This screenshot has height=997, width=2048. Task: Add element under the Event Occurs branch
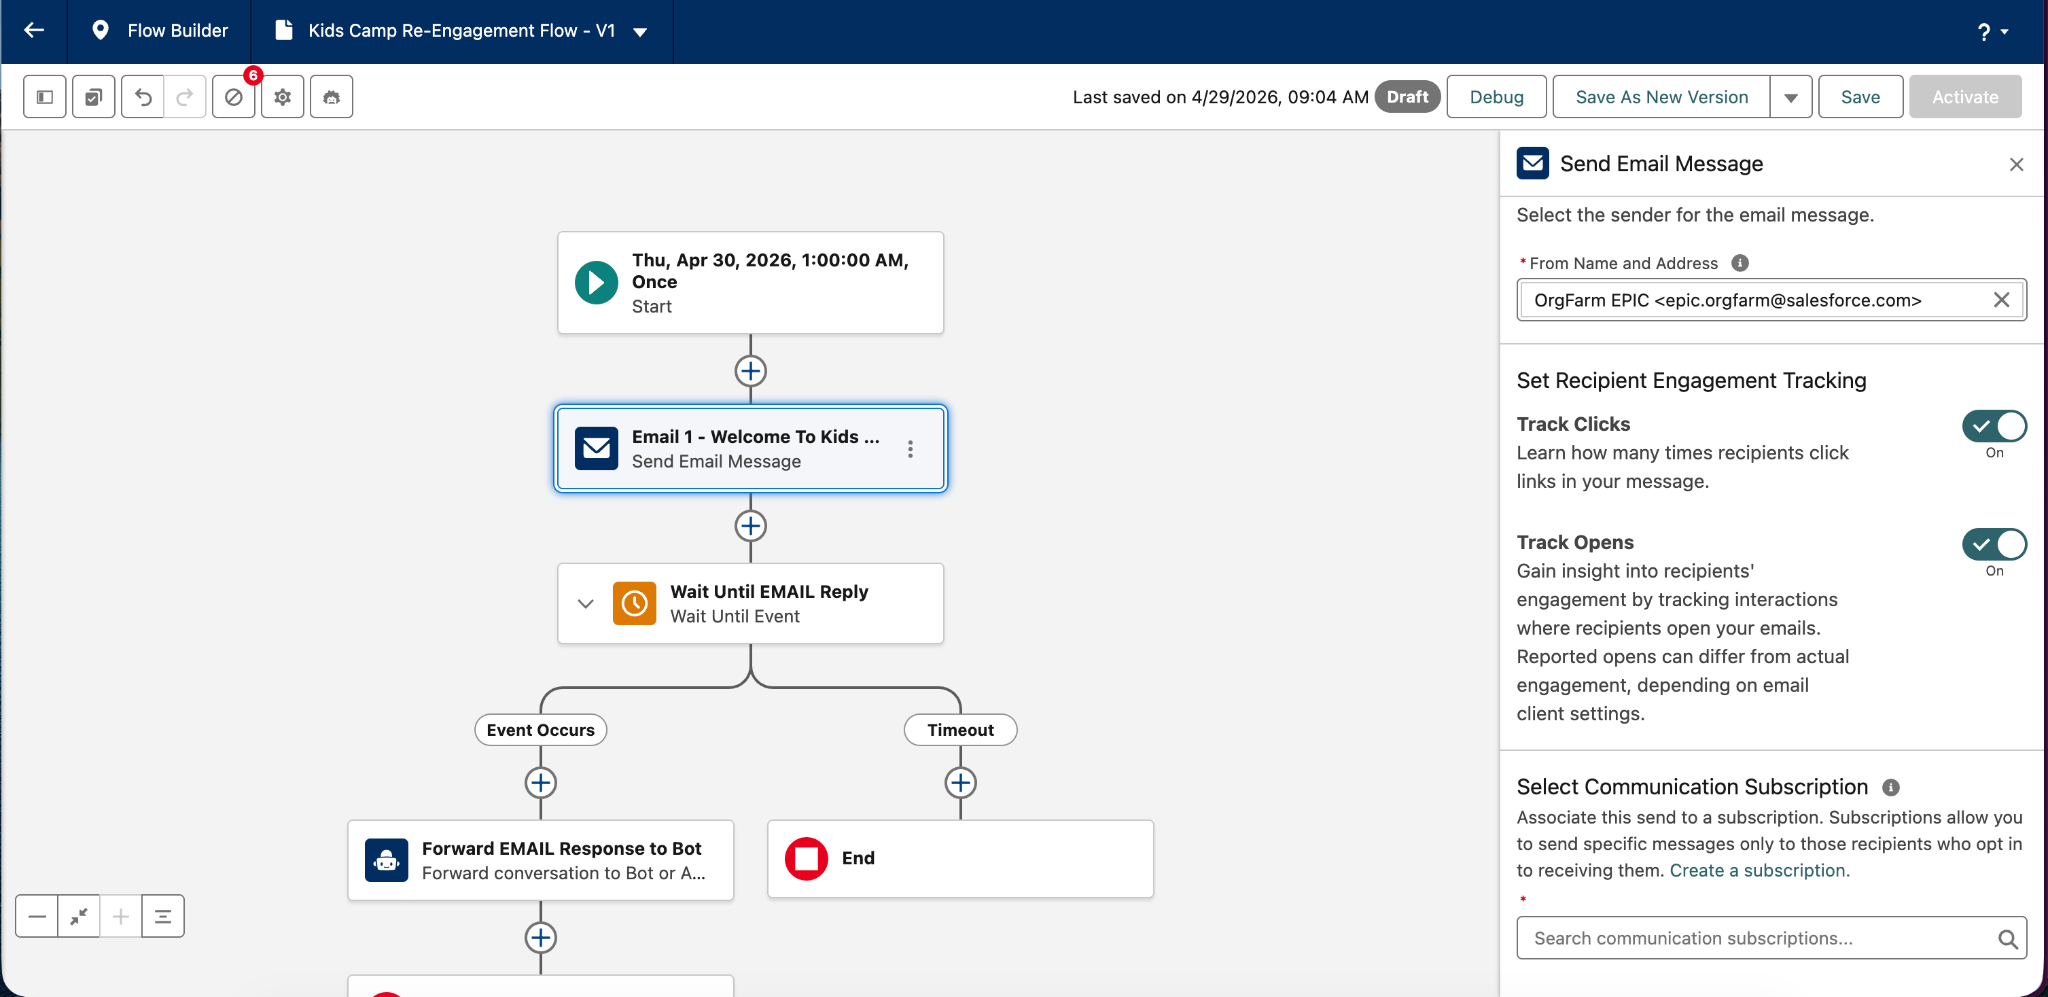(541, 783)
